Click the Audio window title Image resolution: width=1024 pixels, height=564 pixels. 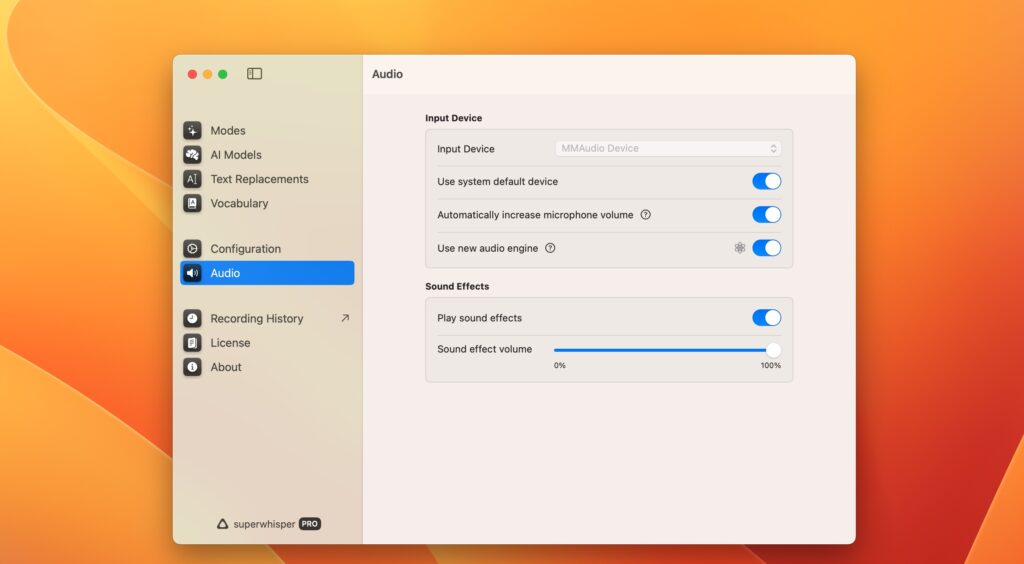click(x=387, y=74)
